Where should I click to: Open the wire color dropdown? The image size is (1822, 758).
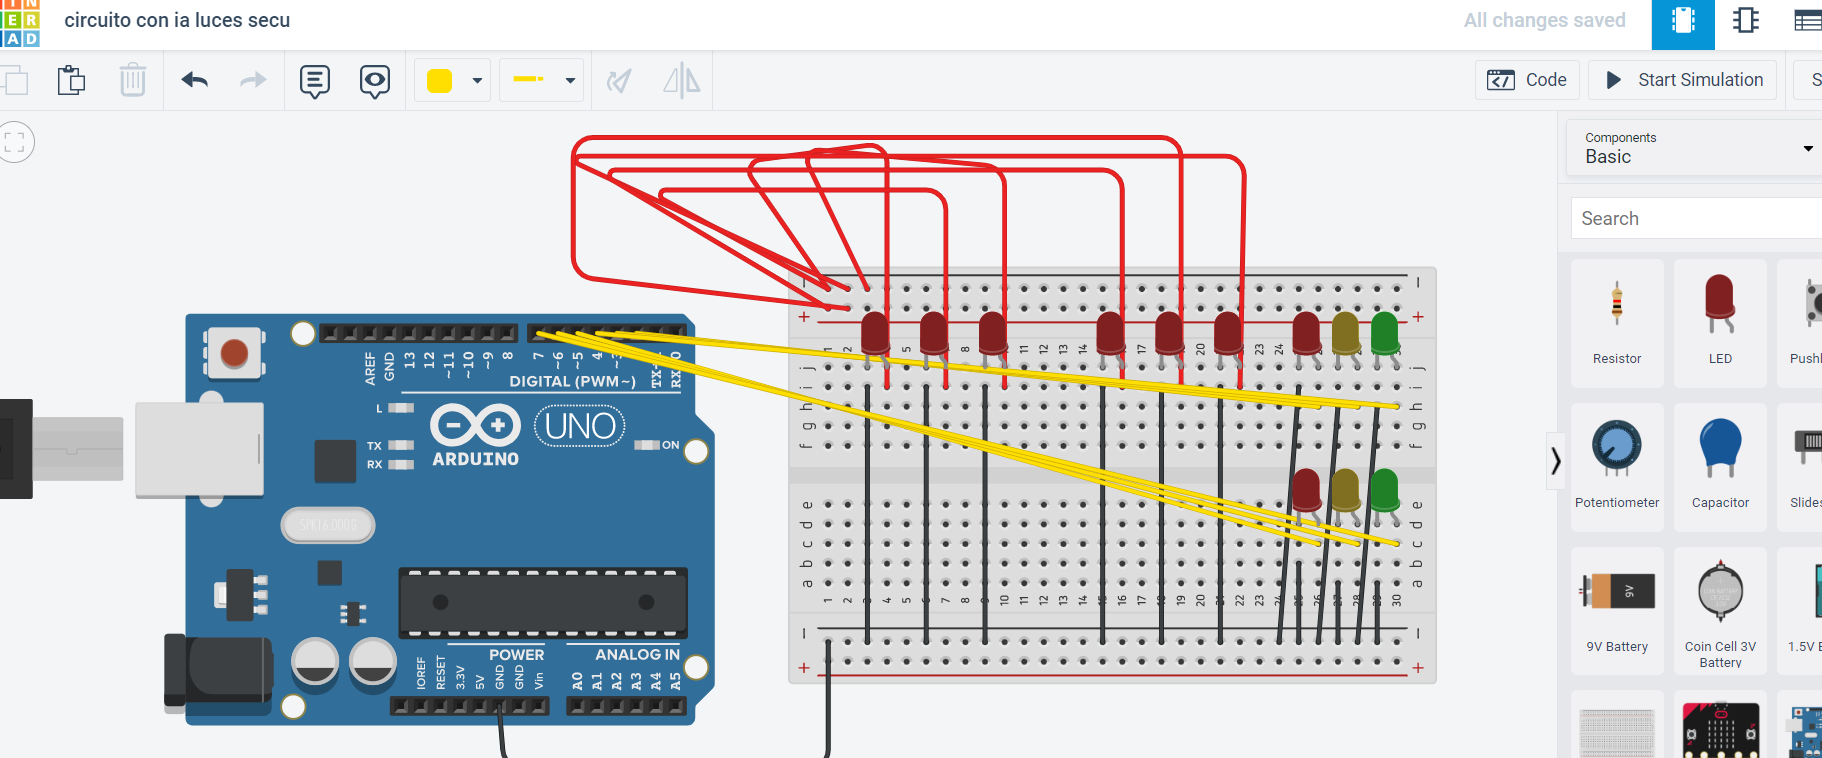pos(477,80)
